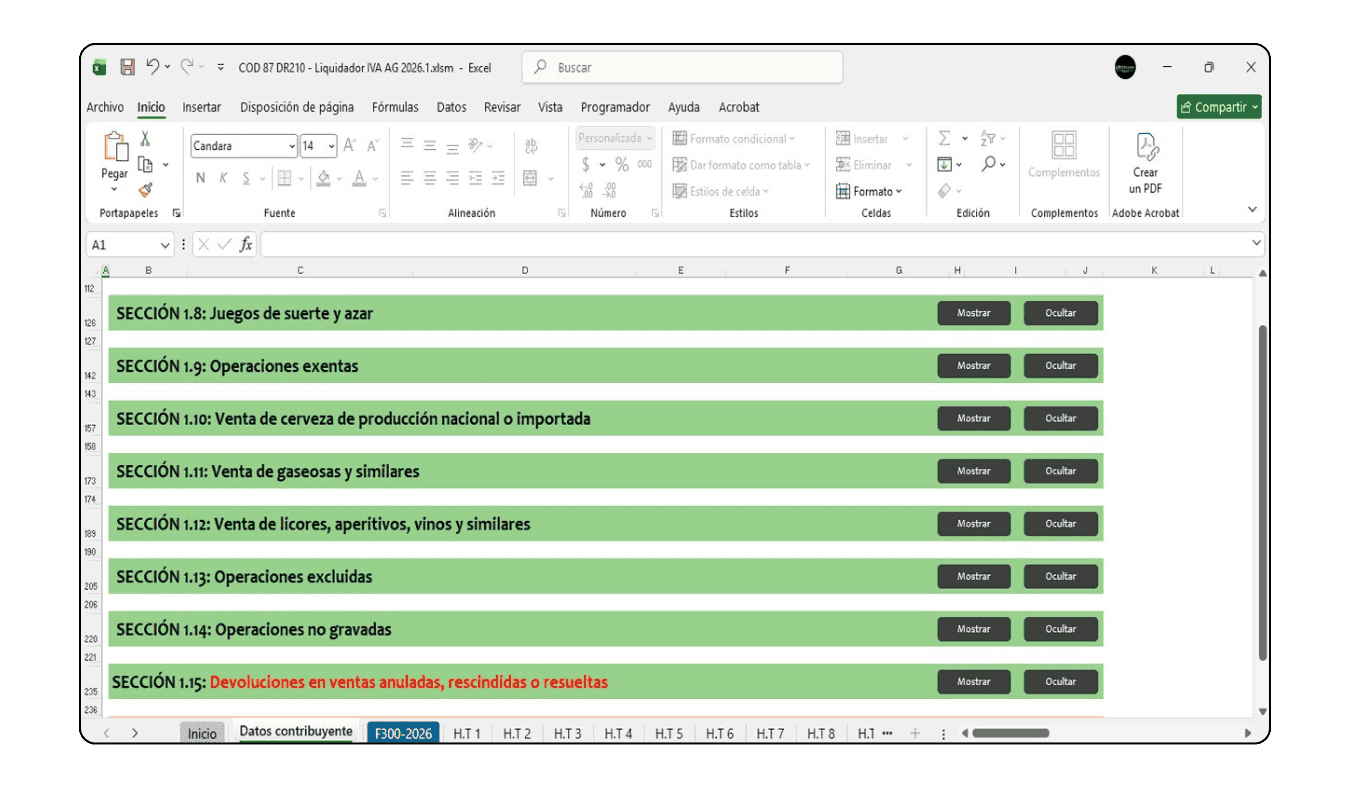Switch to the H.T 3 sheet tab
The height and width of the screenshot is (788, 1350).
coord(567,733)
